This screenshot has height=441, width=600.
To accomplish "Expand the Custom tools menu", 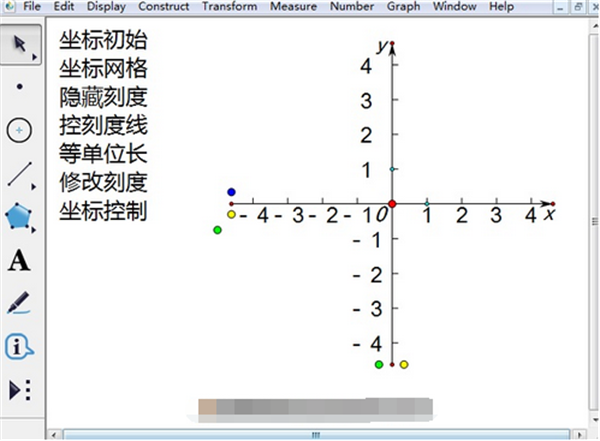I will pyautogui.click(x=19, y=389).
